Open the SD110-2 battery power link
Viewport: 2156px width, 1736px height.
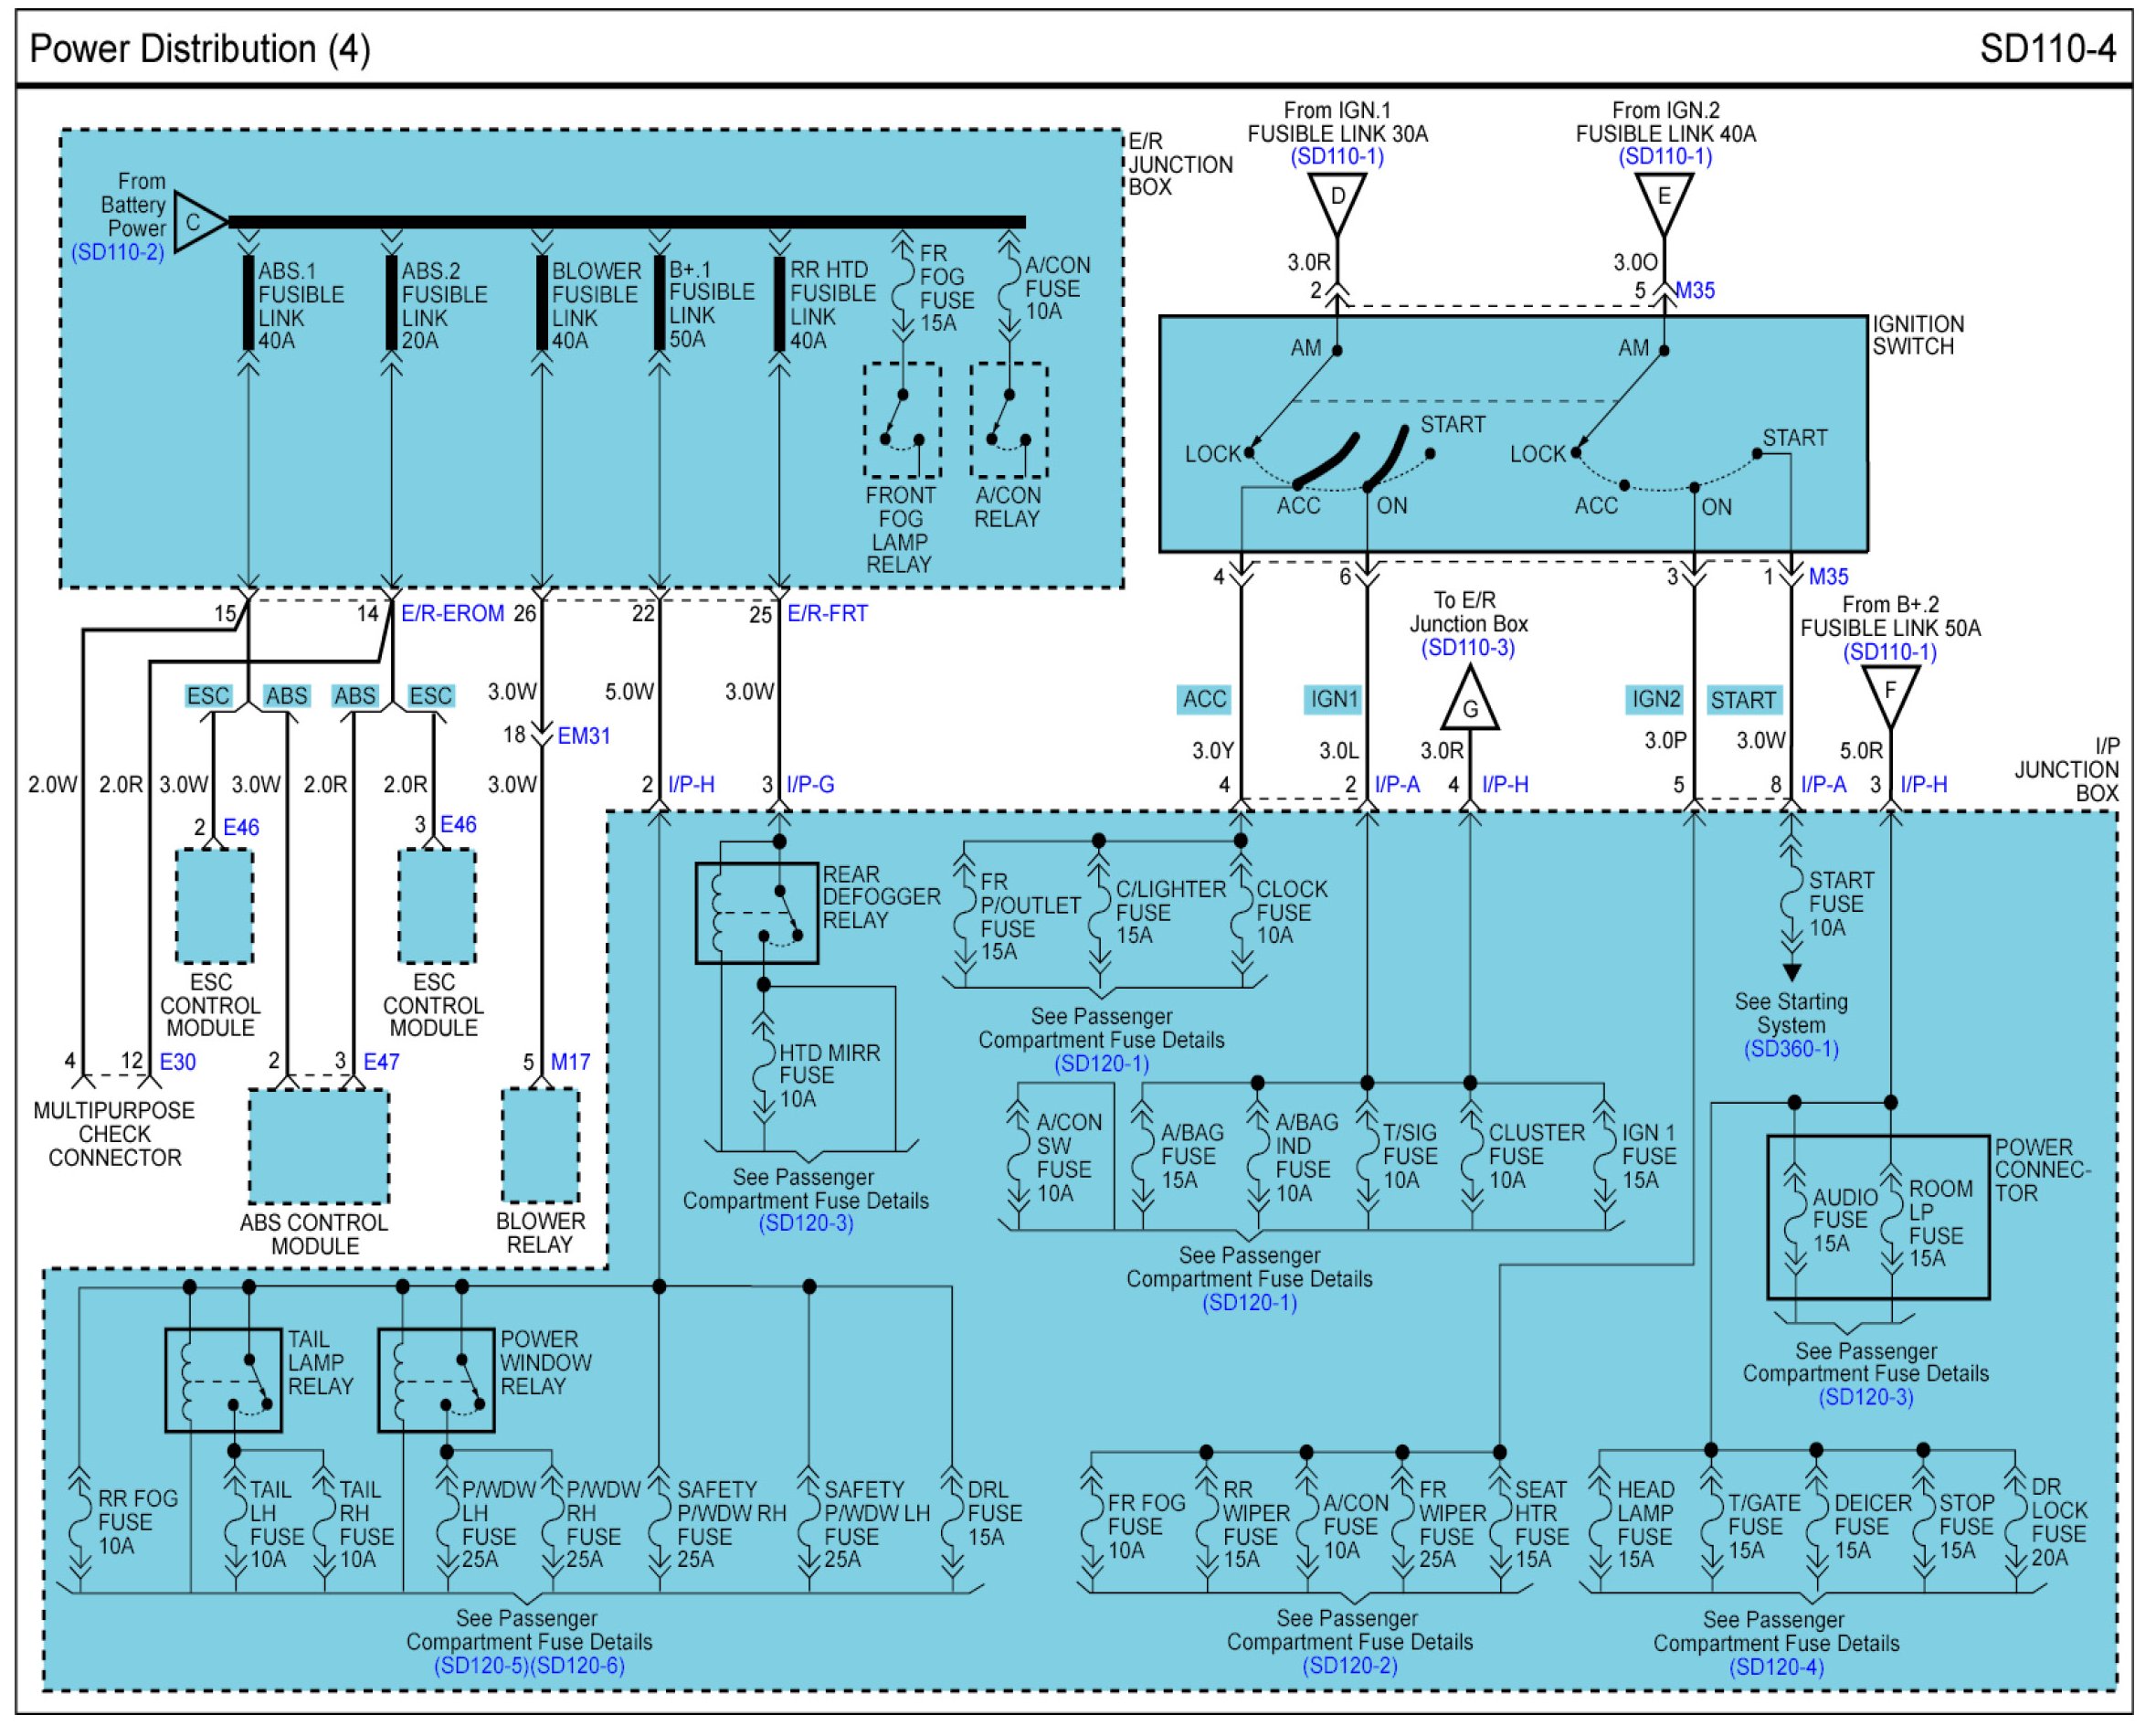click(118, 252)
